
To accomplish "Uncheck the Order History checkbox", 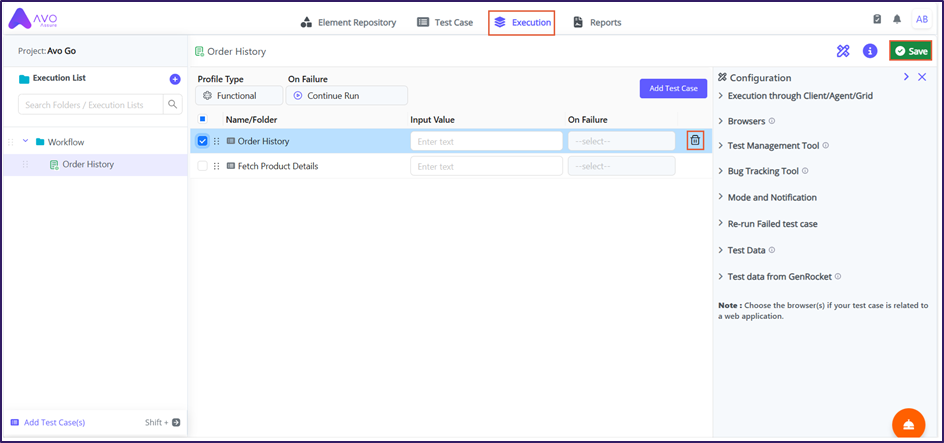I will point(203,141).
